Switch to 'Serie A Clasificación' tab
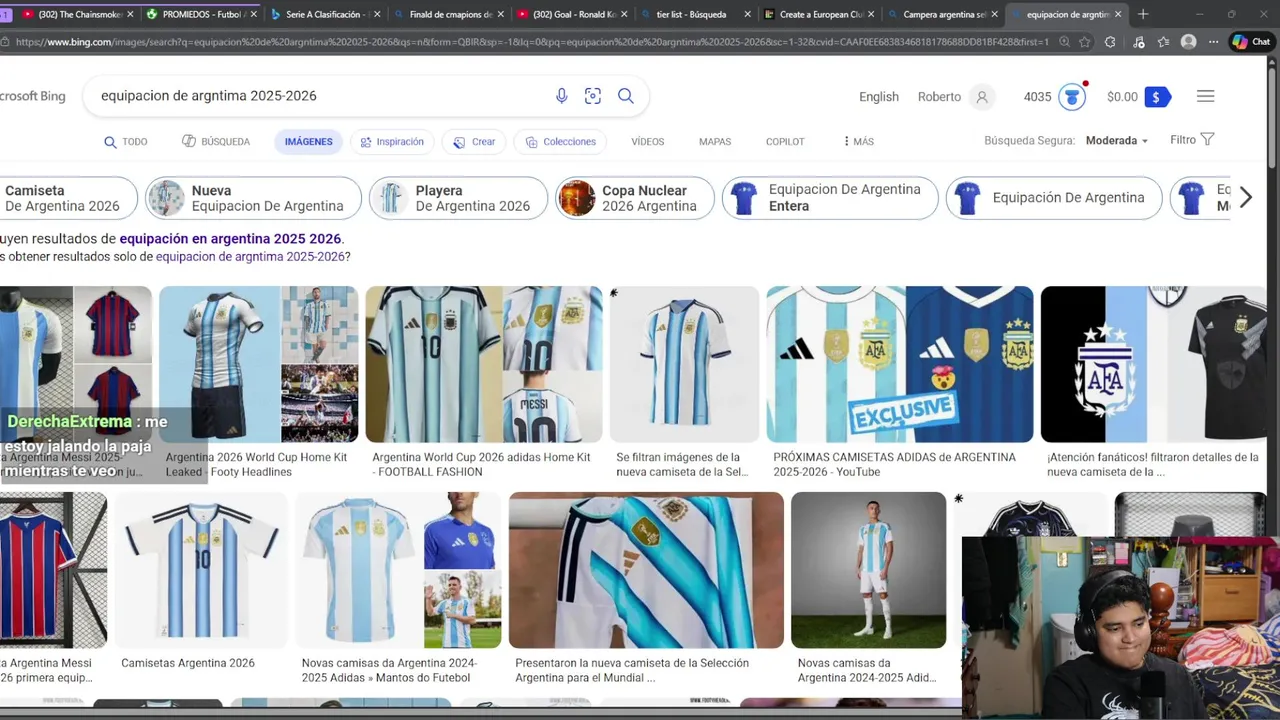 pos(324,15)
